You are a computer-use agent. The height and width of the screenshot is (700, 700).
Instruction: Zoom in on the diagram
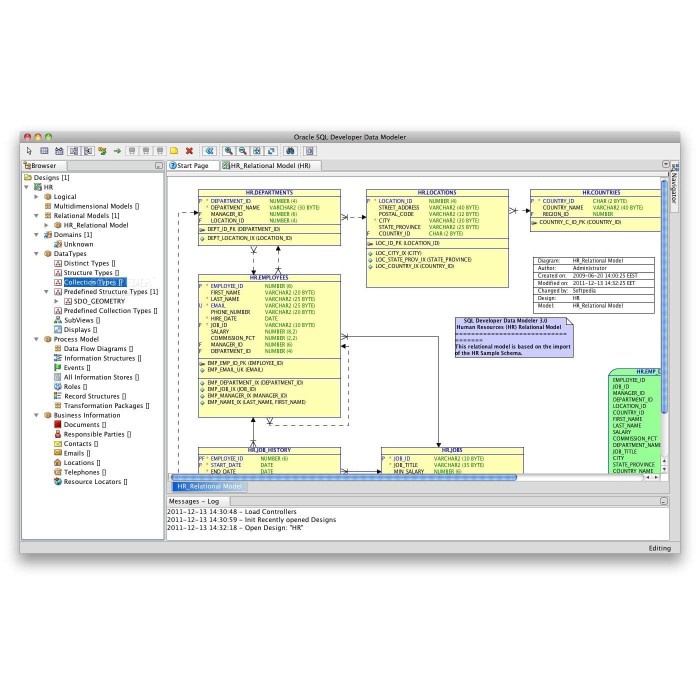pyautogui.click(x=229, y=151)
